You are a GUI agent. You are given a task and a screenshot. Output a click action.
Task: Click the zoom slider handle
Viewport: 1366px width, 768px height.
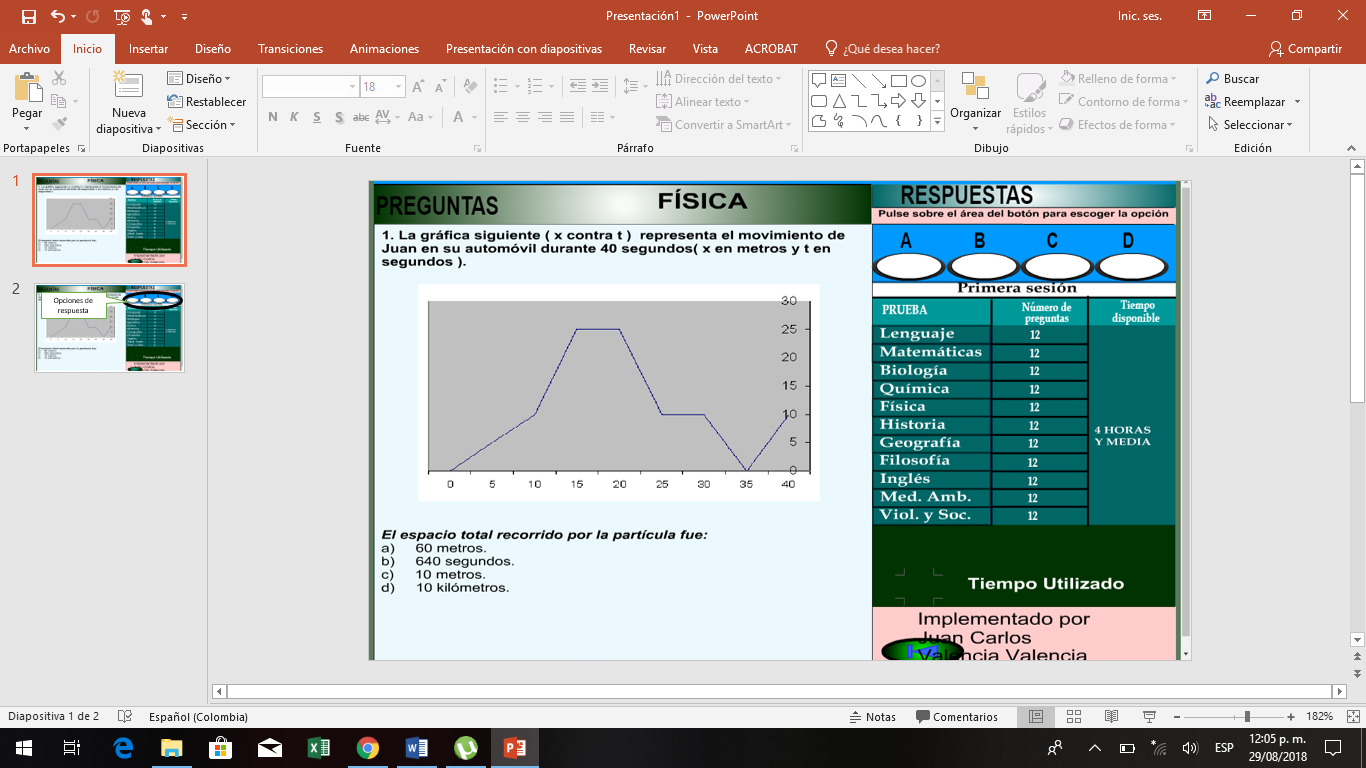click(x=1247, y=717)
